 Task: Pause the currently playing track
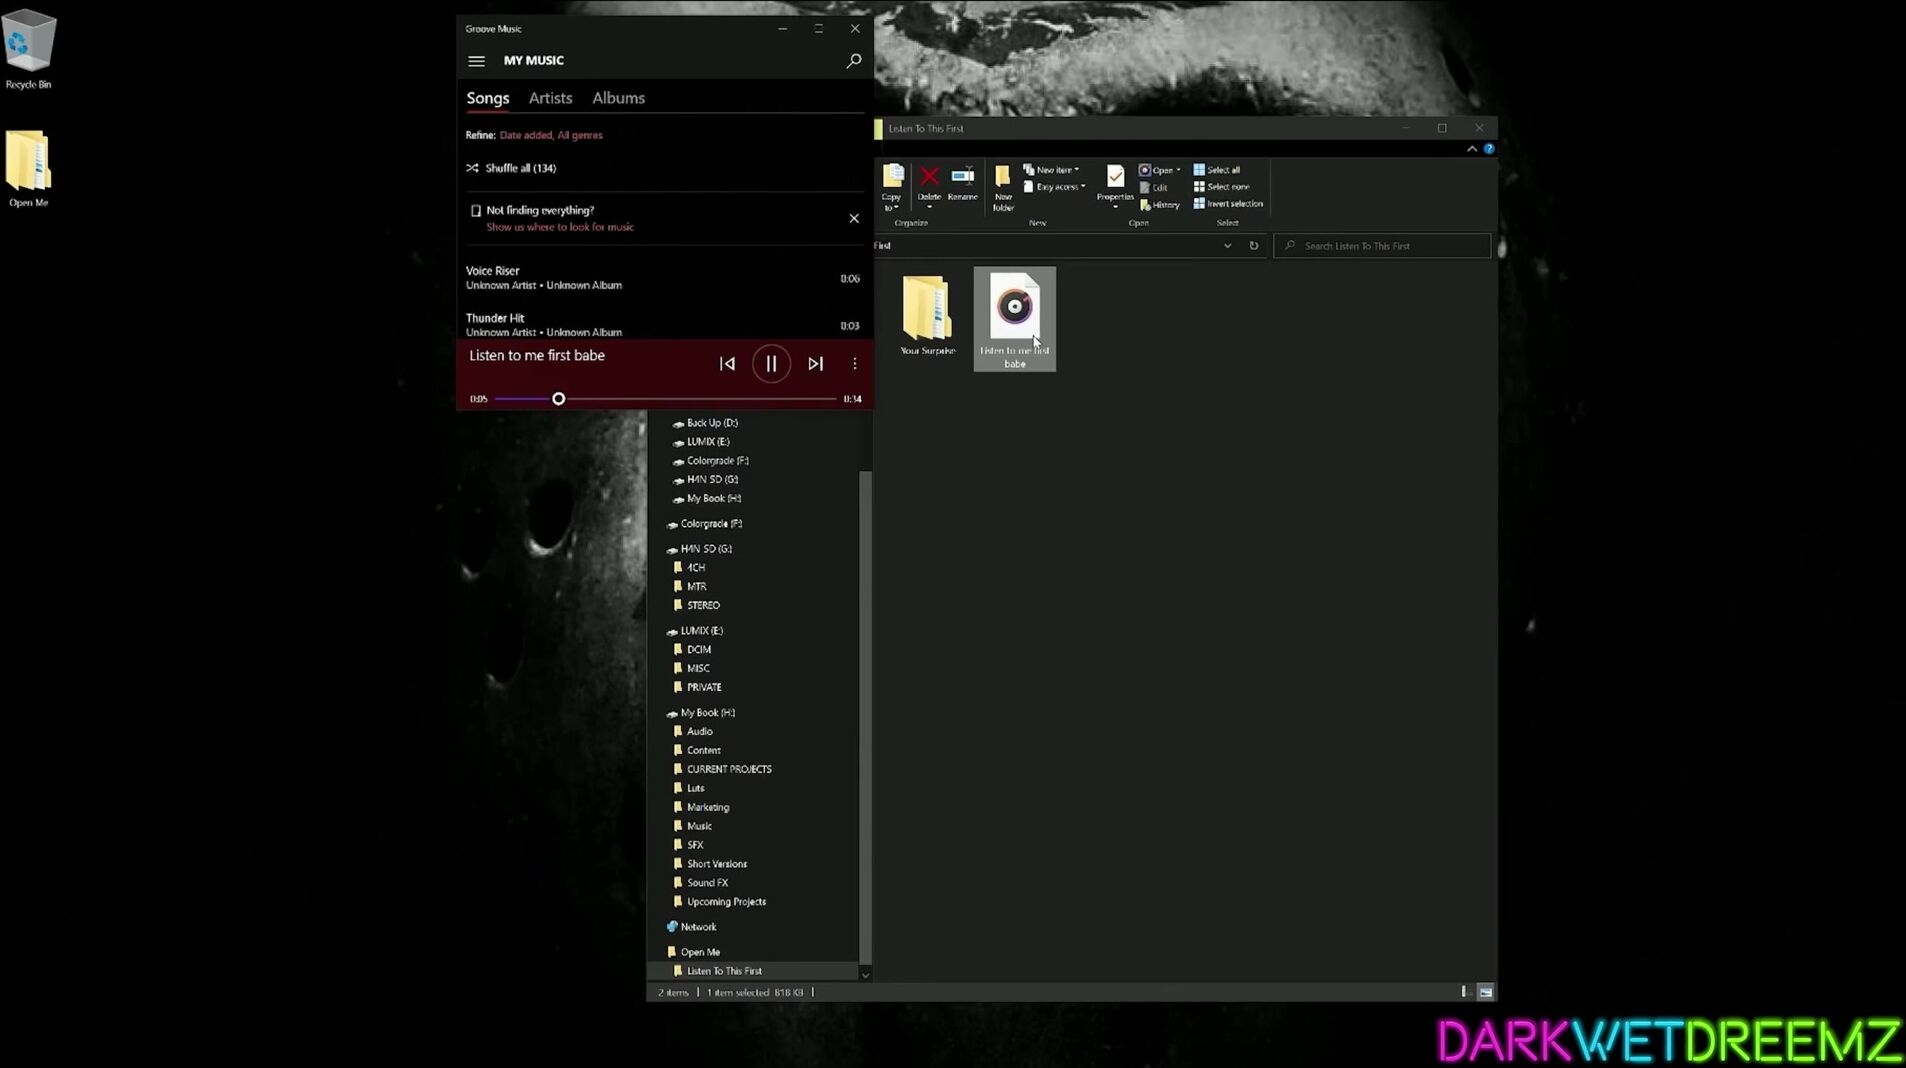pyautogui.click(x=771, y=364)
